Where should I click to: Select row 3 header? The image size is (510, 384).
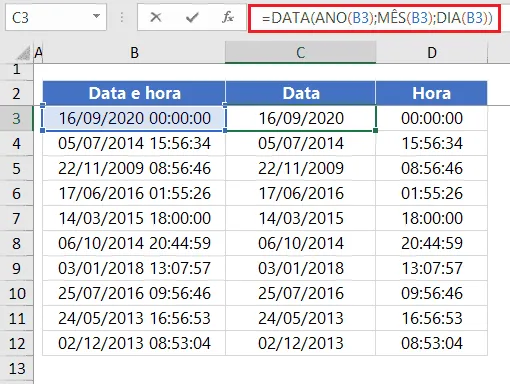(x=16, y=118)
